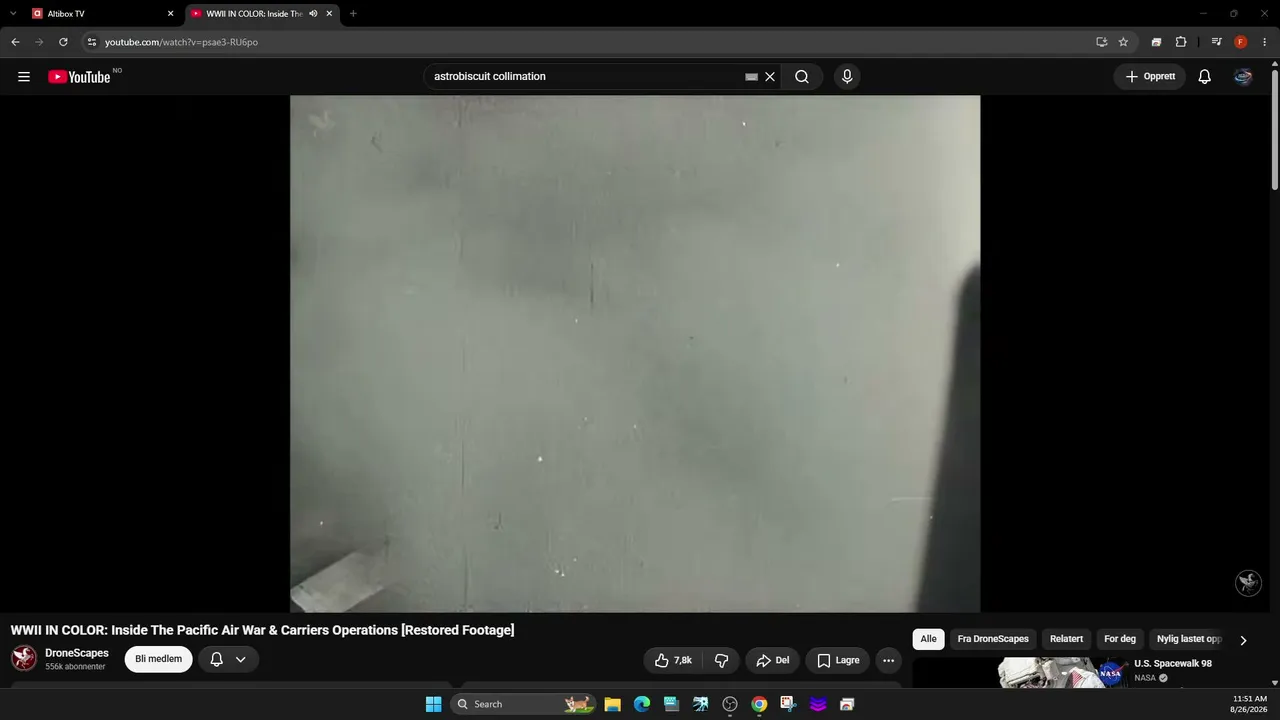Open File Explorer from the taskbar
Image resolution: width=1280 pixels, height=720 pixels.
[613, 704]
